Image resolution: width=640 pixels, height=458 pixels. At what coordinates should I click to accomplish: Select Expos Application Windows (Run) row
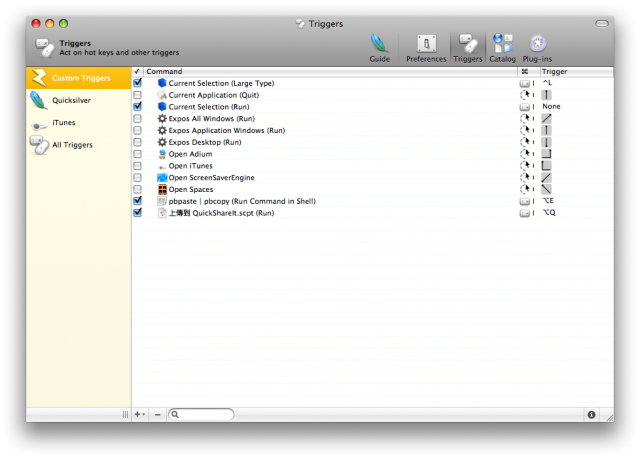point(372,130)
